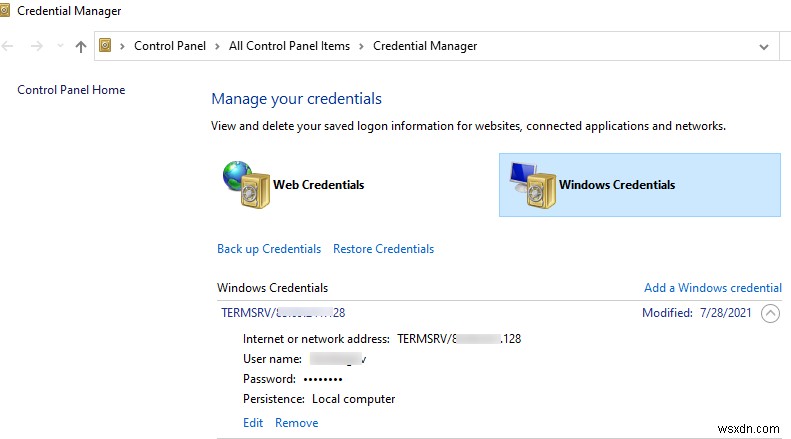Click the Modified: 7/28/2021 text
Image resolution: width=791 pixels, height=439 pixels.
[697, 313]
